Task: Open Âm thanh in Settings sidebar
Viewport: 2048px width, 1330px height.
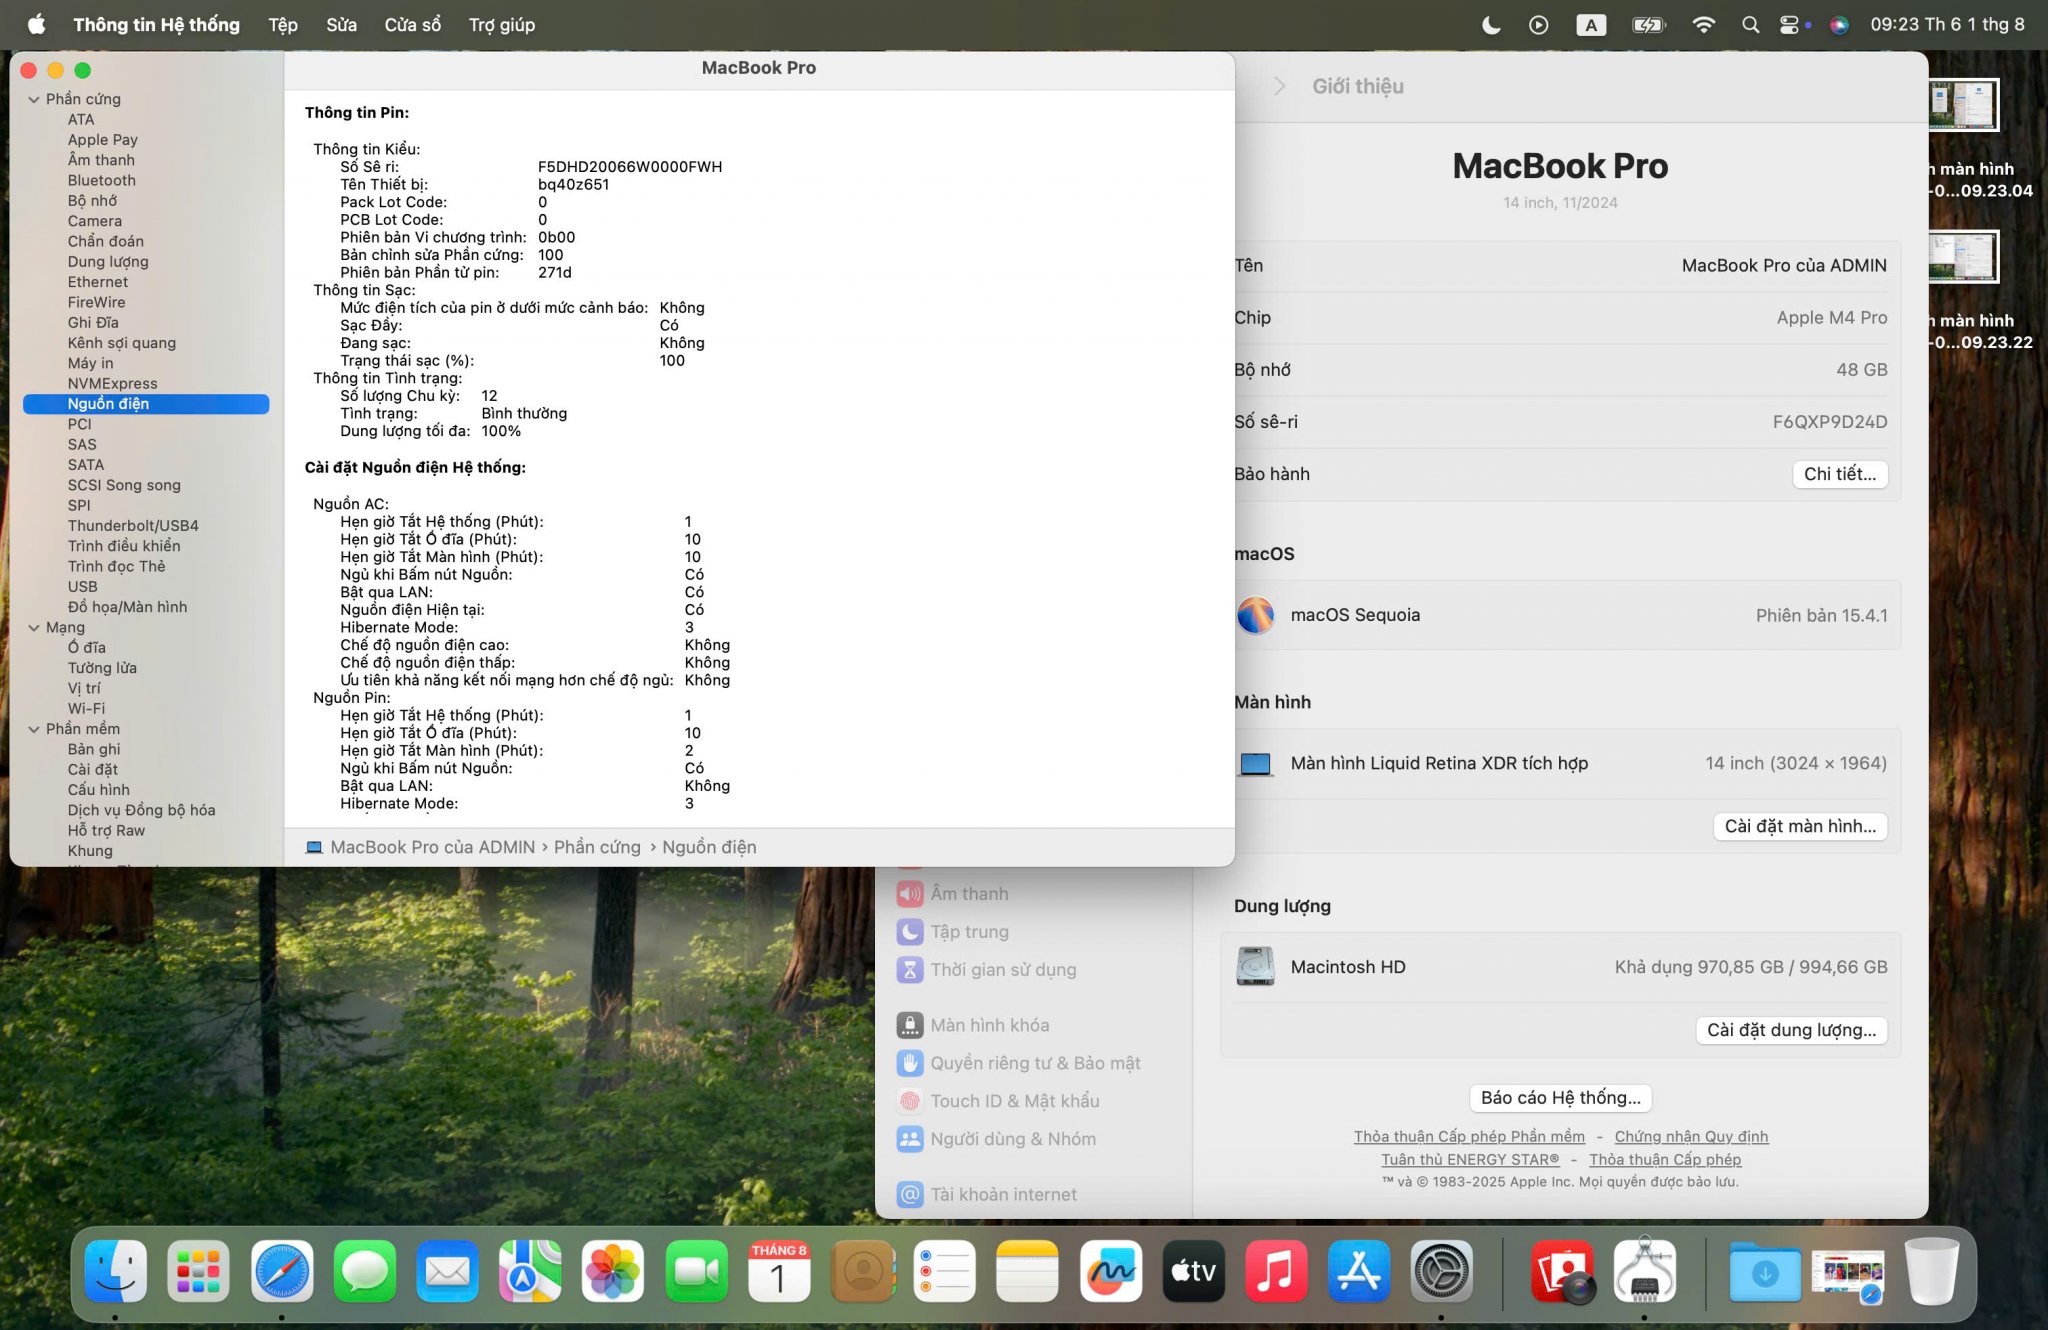Action: point(953,894)
